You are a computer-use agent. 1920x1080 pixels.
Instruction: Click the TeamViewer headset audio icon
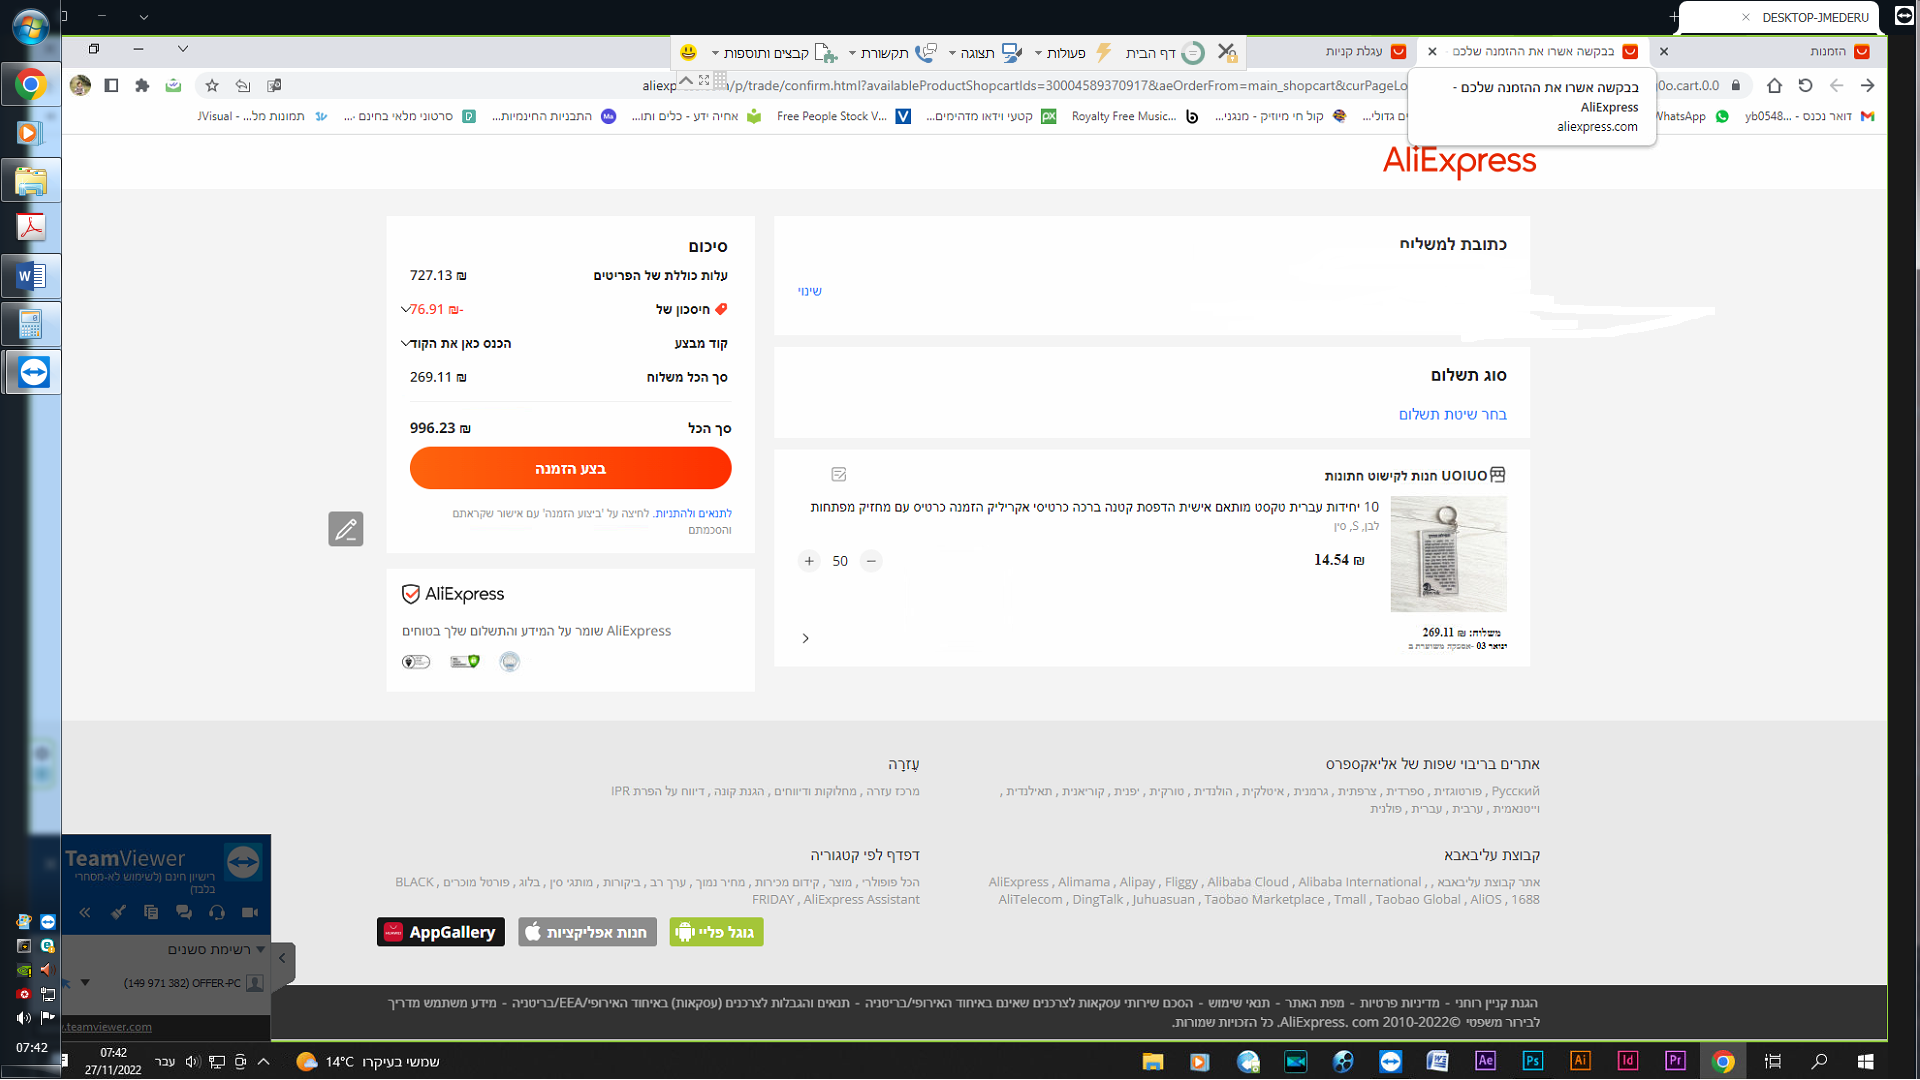(217, 912)
